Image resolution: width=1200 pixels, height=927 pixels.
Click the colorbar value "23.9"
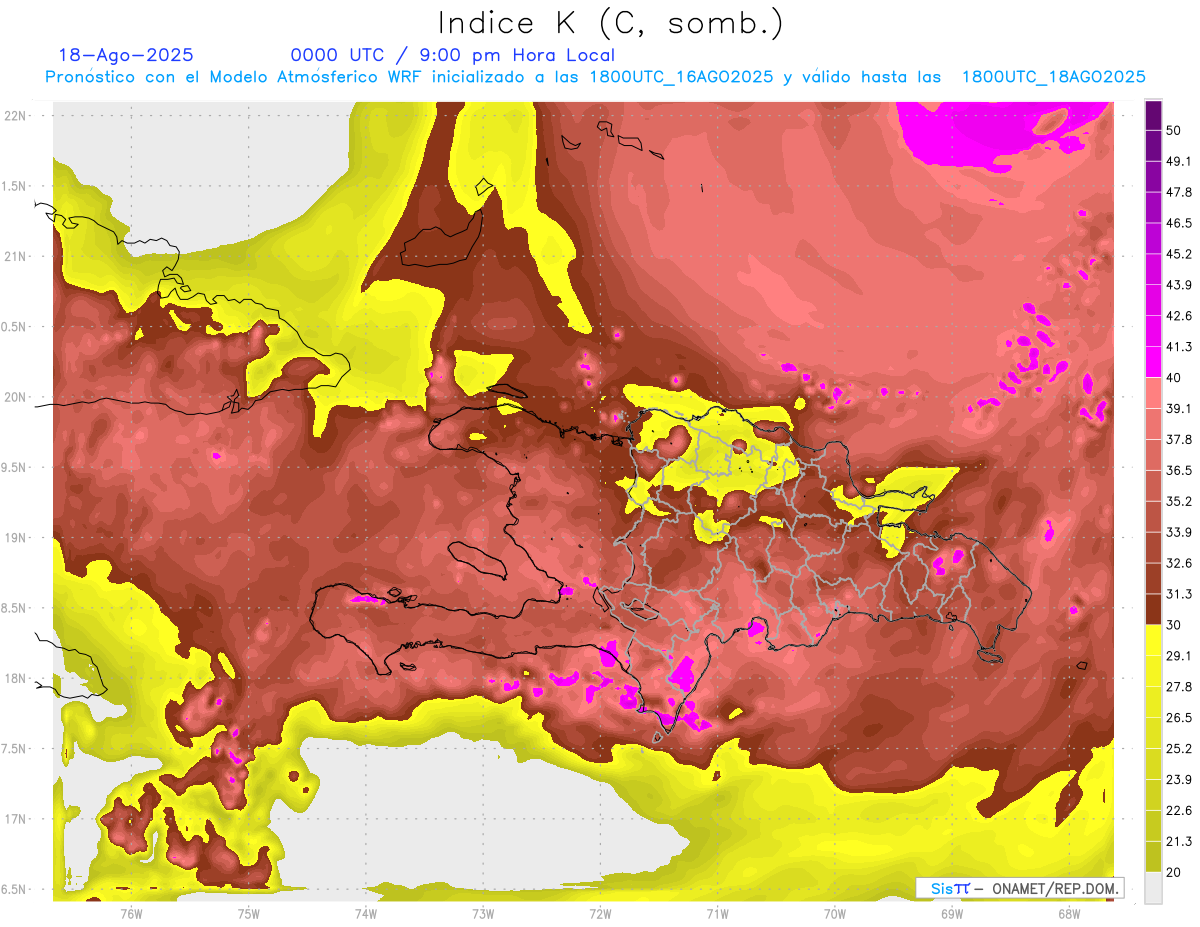pos(1179,780)
